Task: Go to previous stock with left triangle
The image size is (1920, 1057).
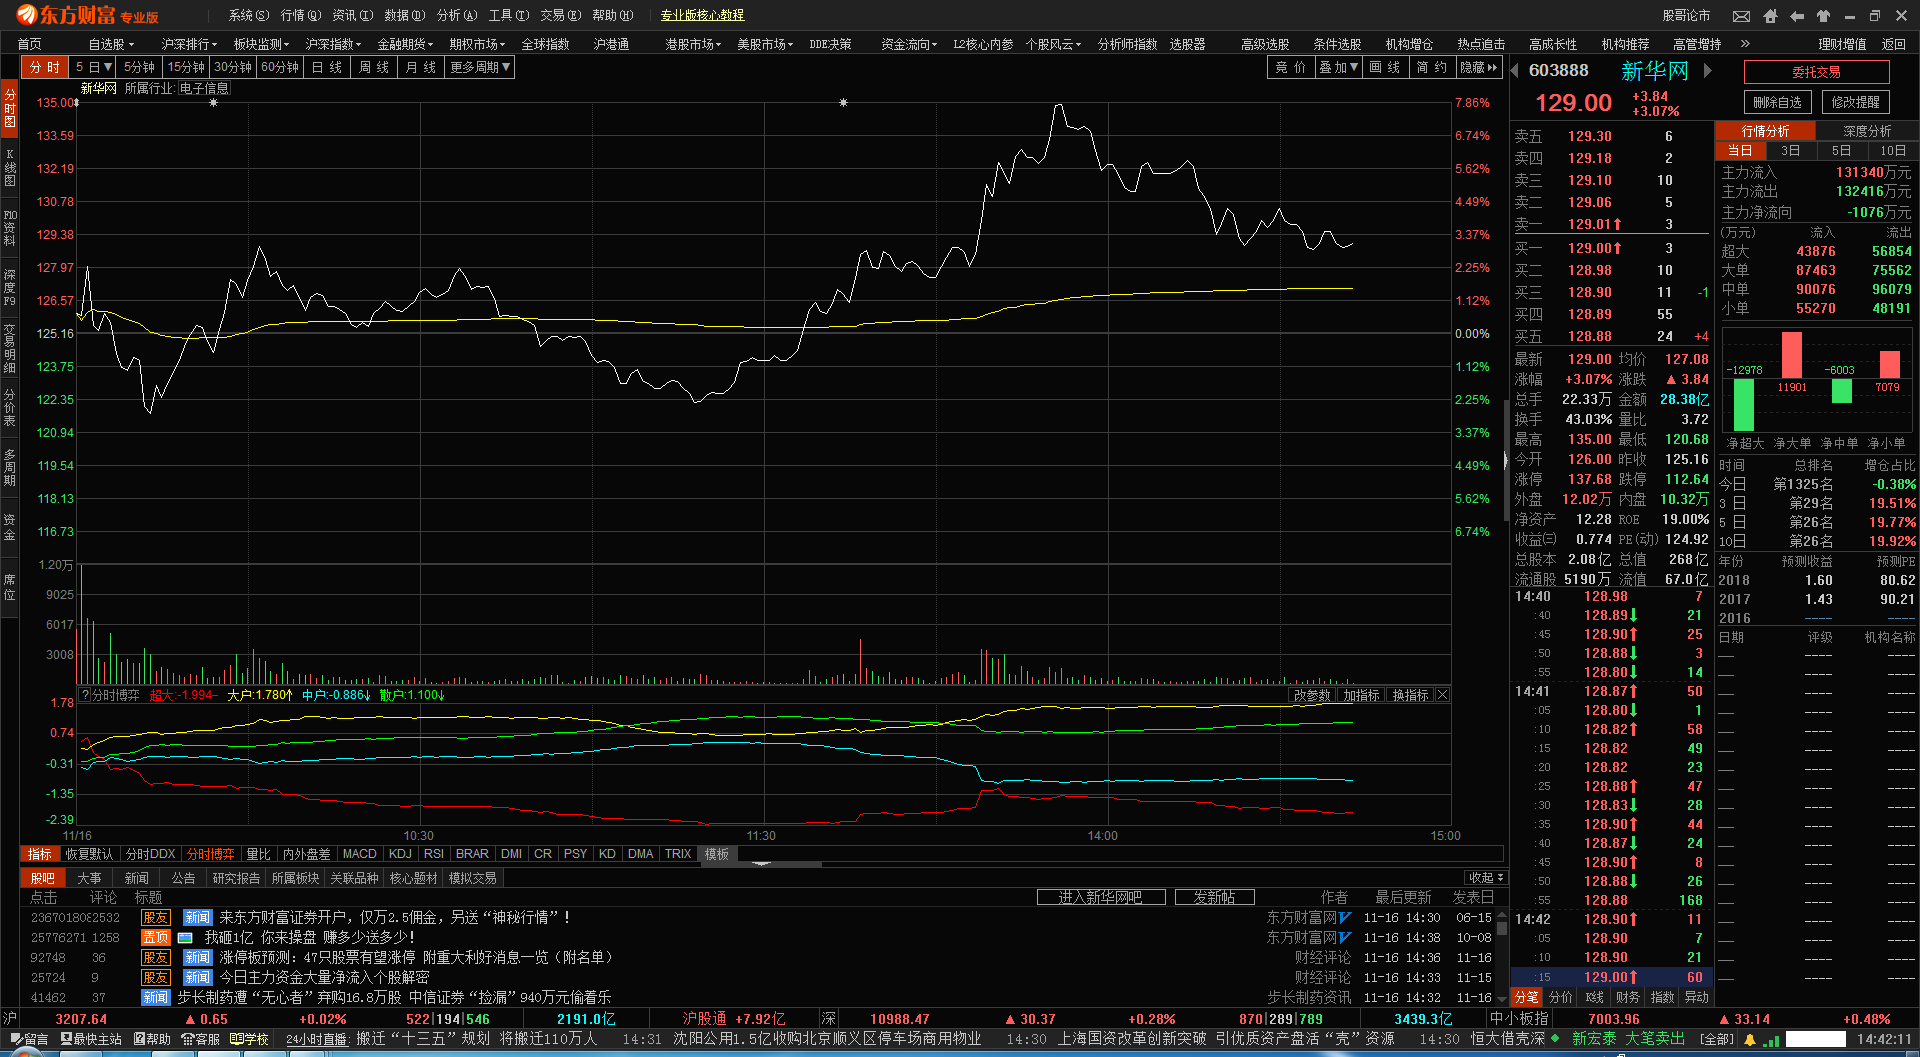Action: [x=1515, y=70]
